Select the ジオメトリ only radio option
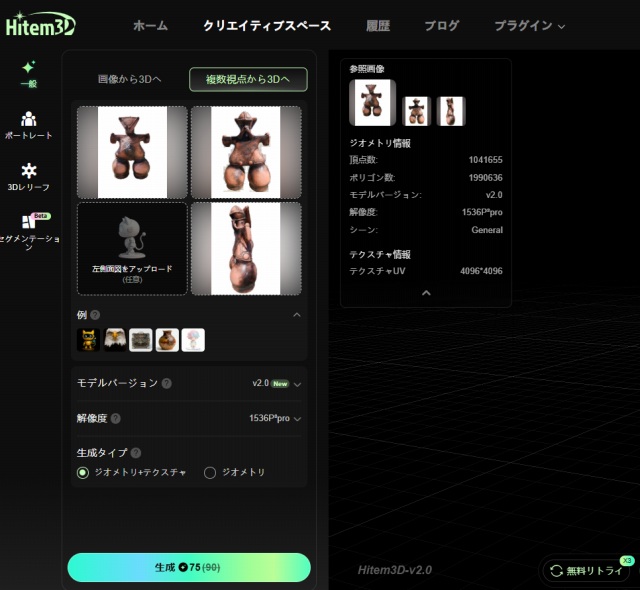640x590 pixels. tap(210, 472)
